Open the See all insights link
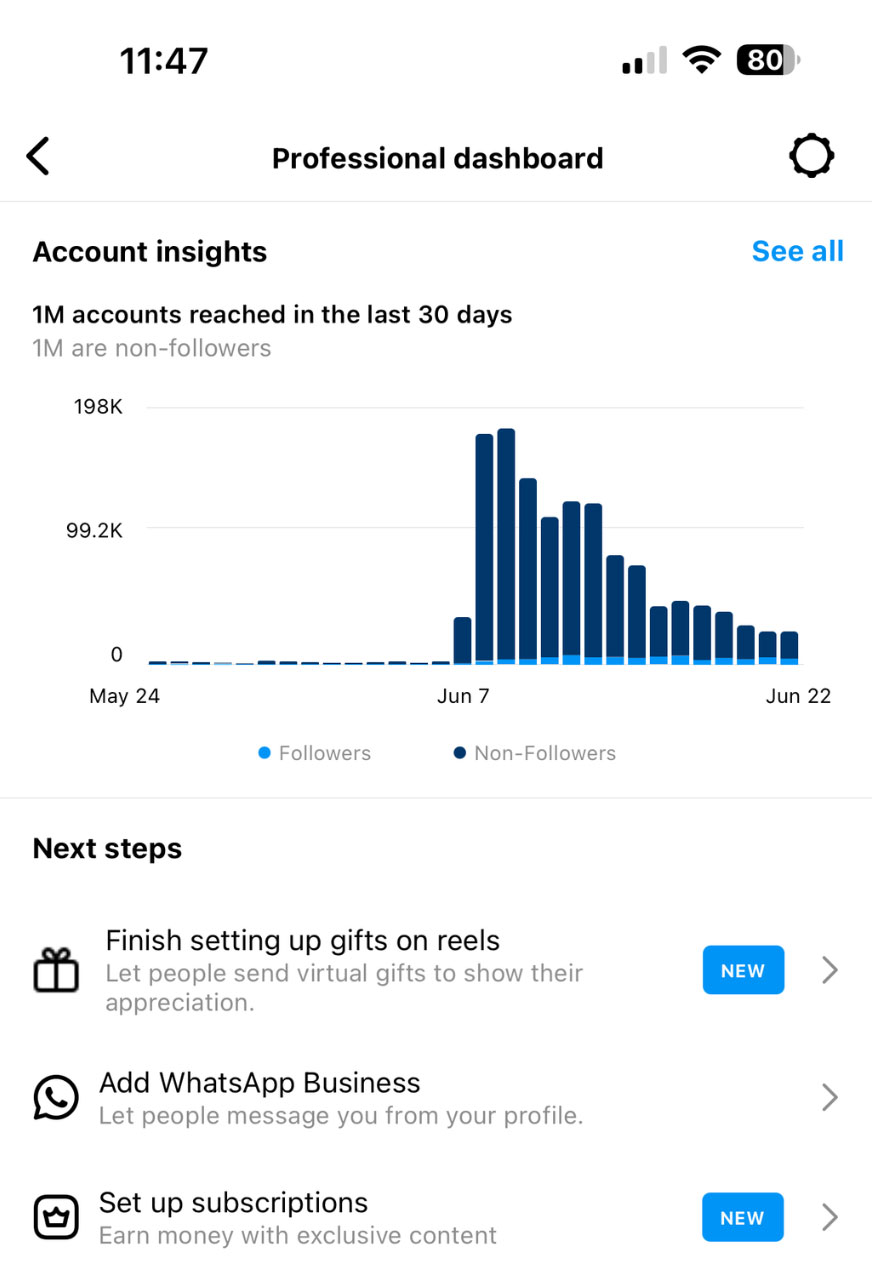Image resolution: width=872 pixels, height=1262 pixels. tap(797, 251)
